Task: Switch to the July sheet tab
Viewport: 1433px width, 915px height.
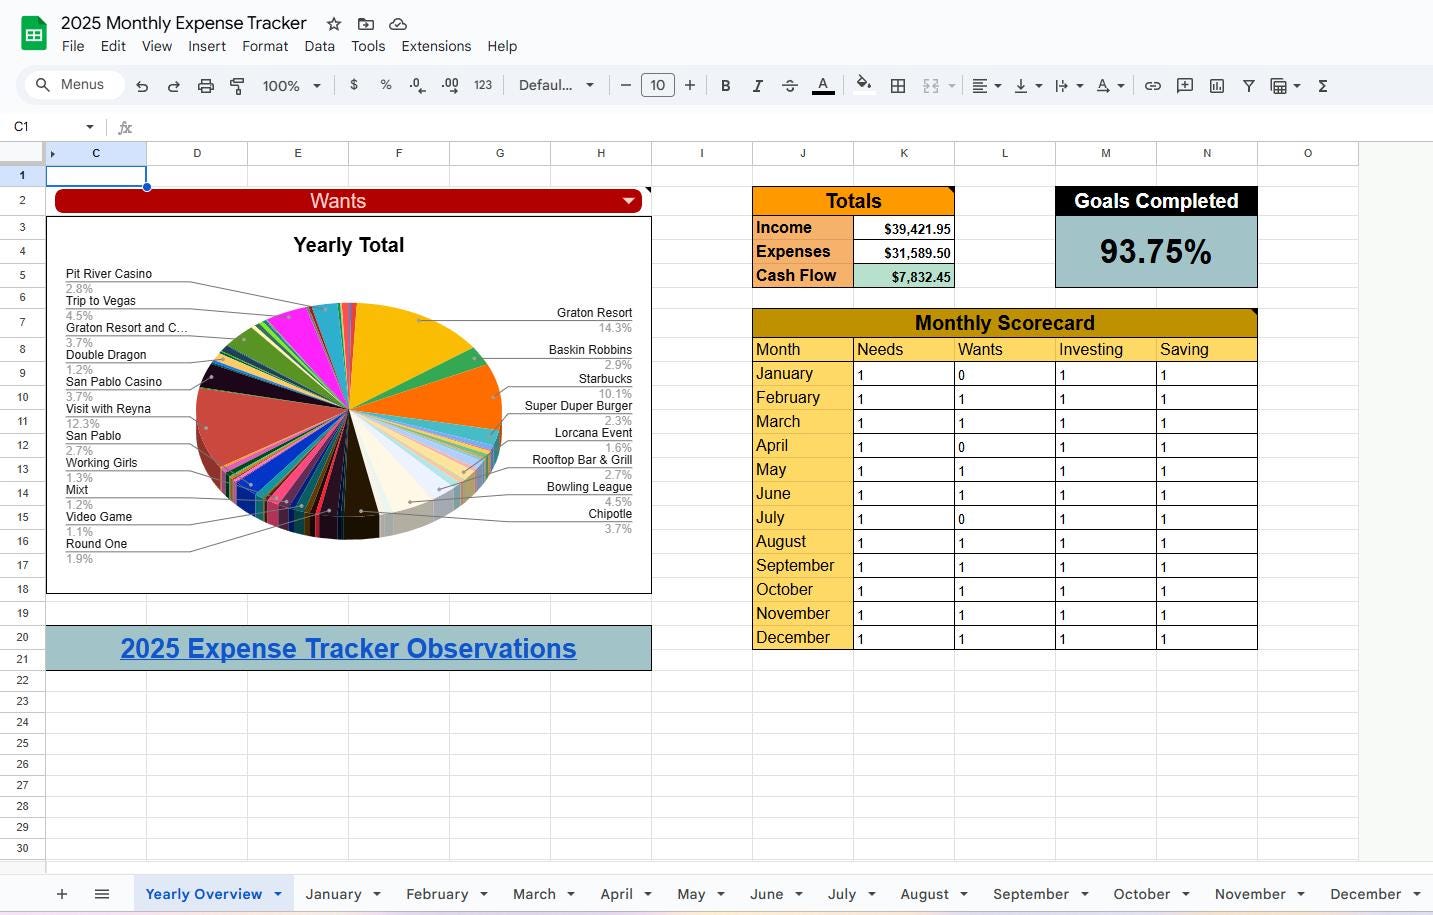Action: tap(842, 894)
